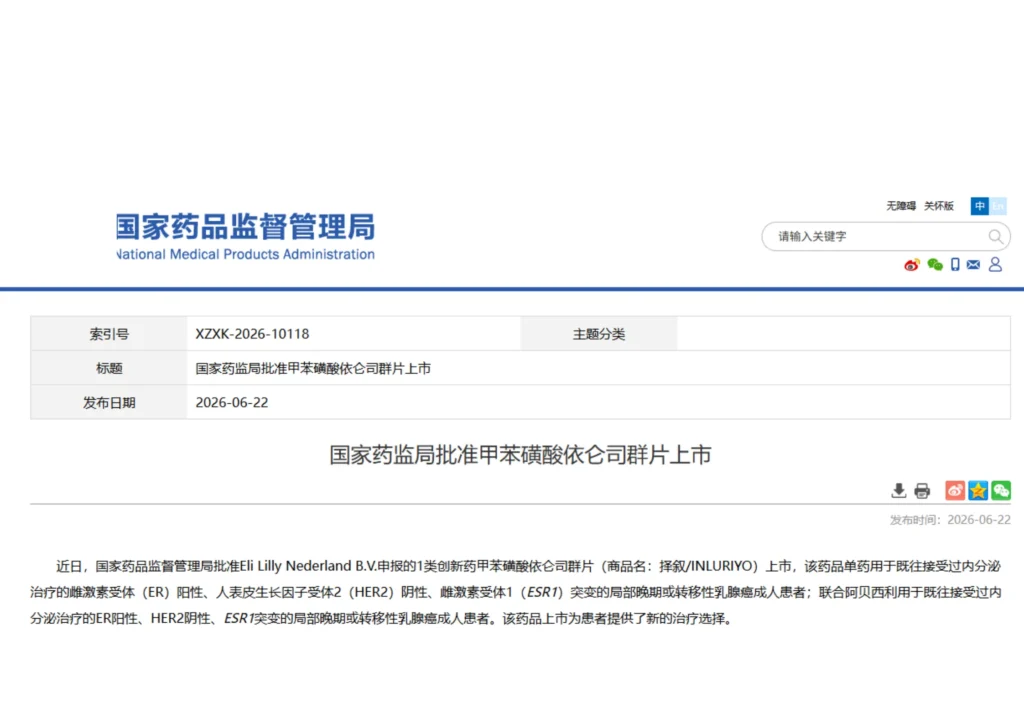Share article via yellow star Qzone button
This screenshot has height=724, width=1024.
978,491
